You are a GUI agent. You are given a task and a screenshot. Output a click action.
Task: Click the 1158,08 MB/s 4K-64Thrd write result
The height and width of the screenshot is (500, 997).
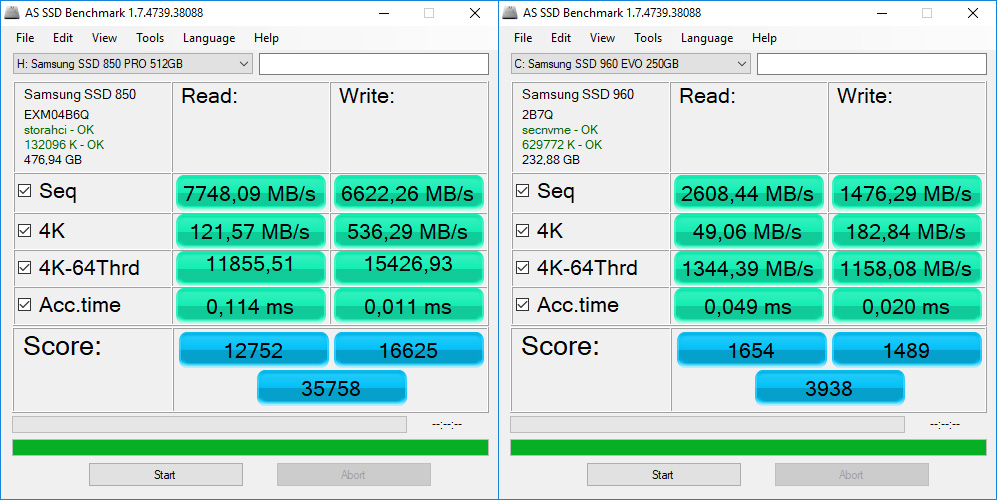[906, 268]
